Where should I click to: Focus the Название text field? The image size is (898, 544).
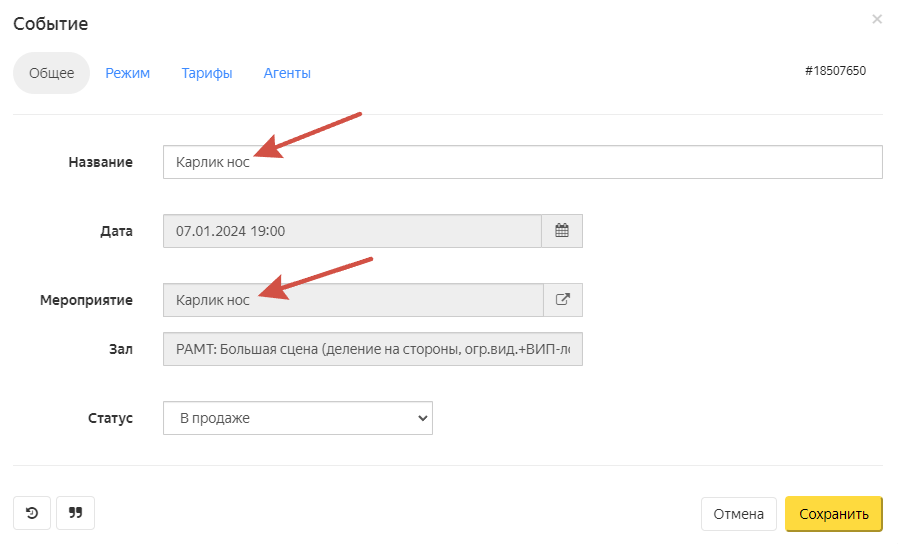522,162
